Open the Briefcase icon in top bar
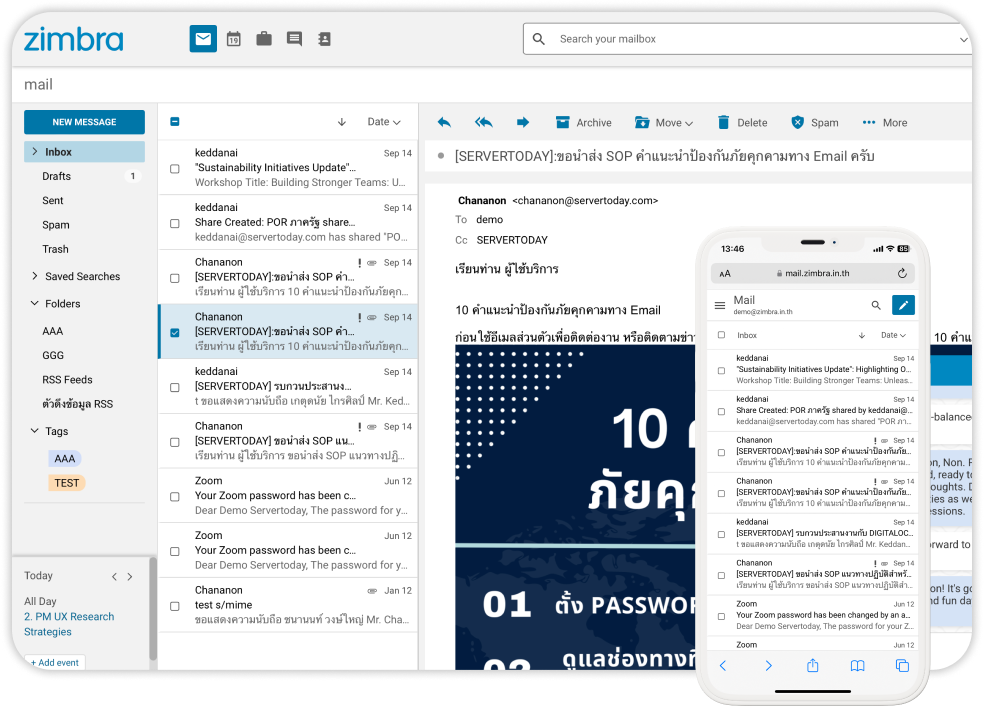 click(x=264, y=39)
